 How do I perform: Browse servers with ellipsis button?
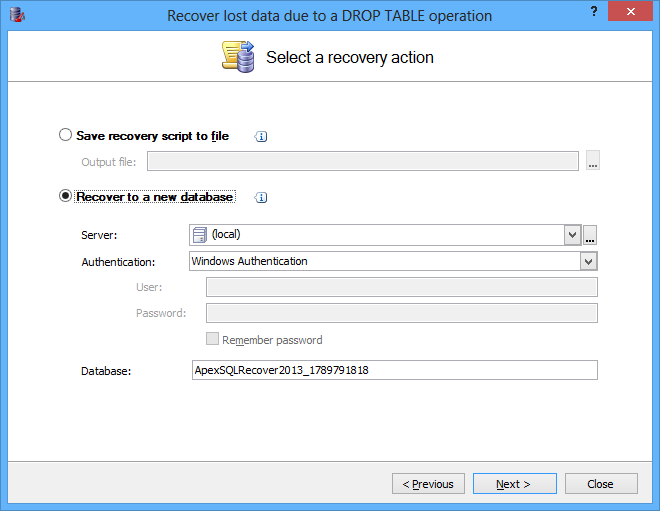coord(590,235)
